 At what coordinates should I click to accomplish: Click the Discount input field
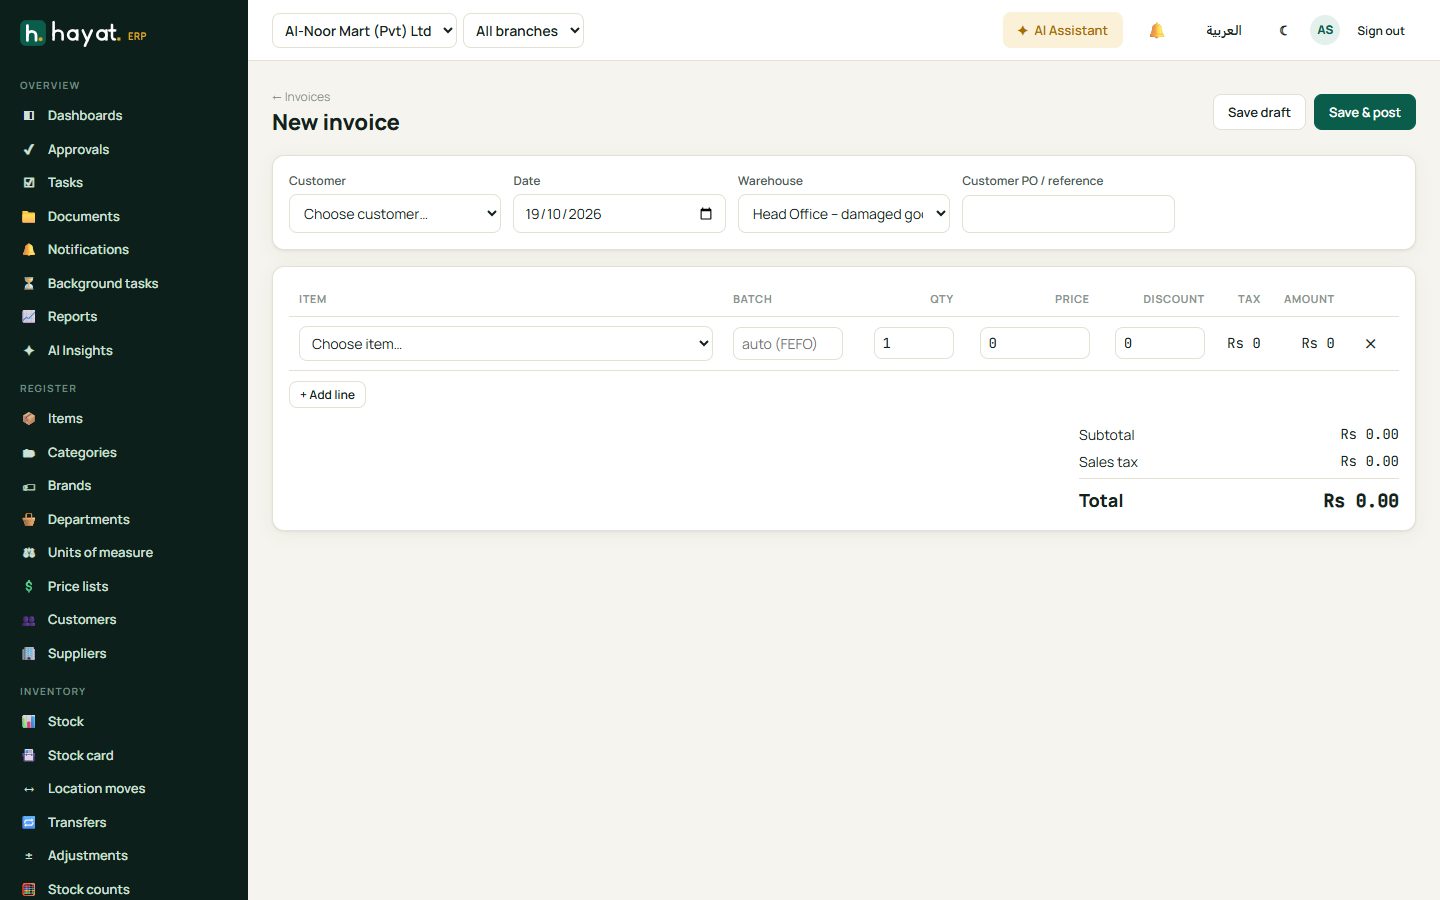(1160, 344)
